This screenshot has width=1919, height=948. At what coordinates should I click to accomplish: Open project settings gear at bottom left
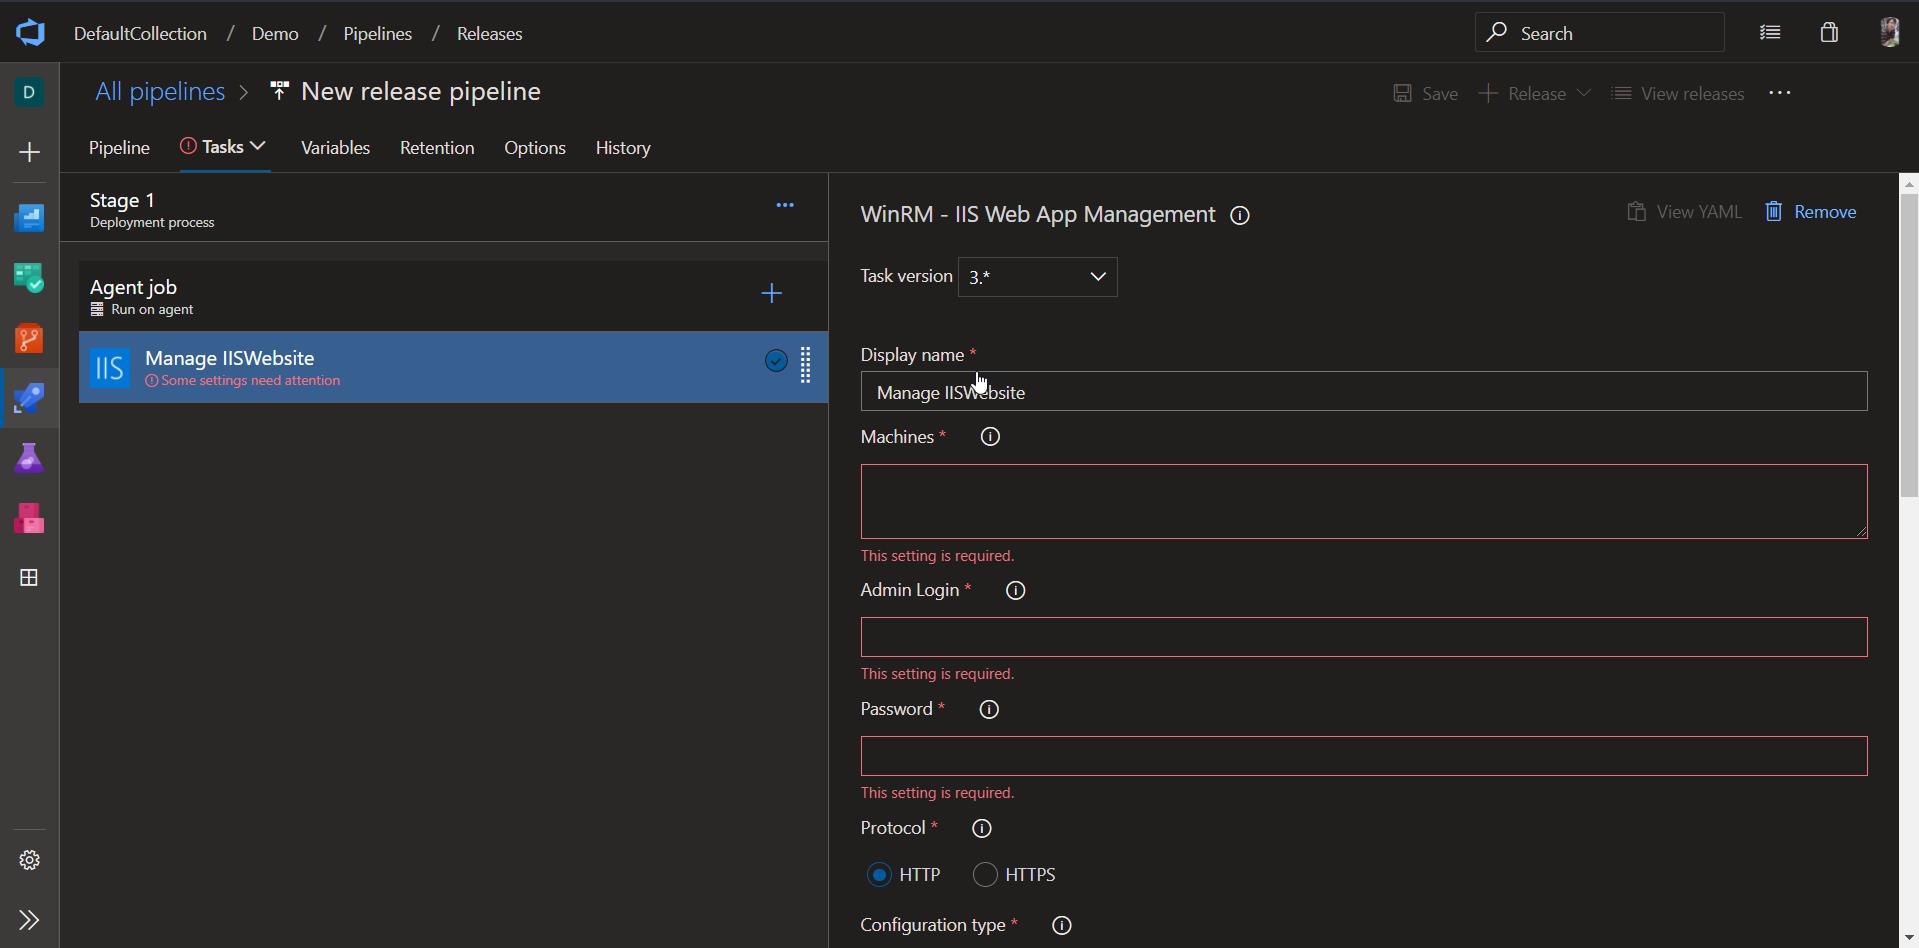pyautogui.click(x=29, y=859)
